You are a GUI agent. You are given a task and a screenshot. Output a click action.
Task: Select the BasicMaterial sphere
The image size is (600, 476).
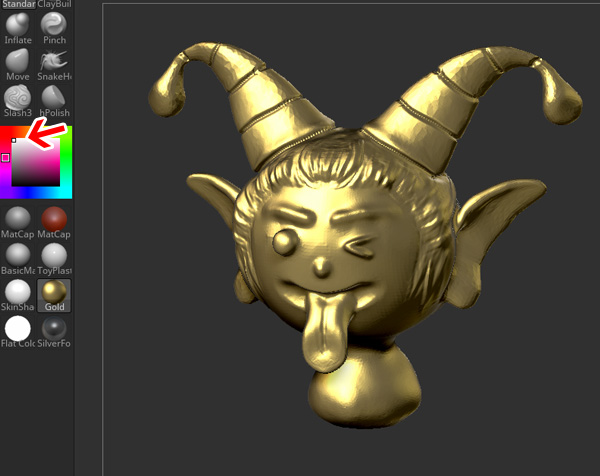[17, 255]
